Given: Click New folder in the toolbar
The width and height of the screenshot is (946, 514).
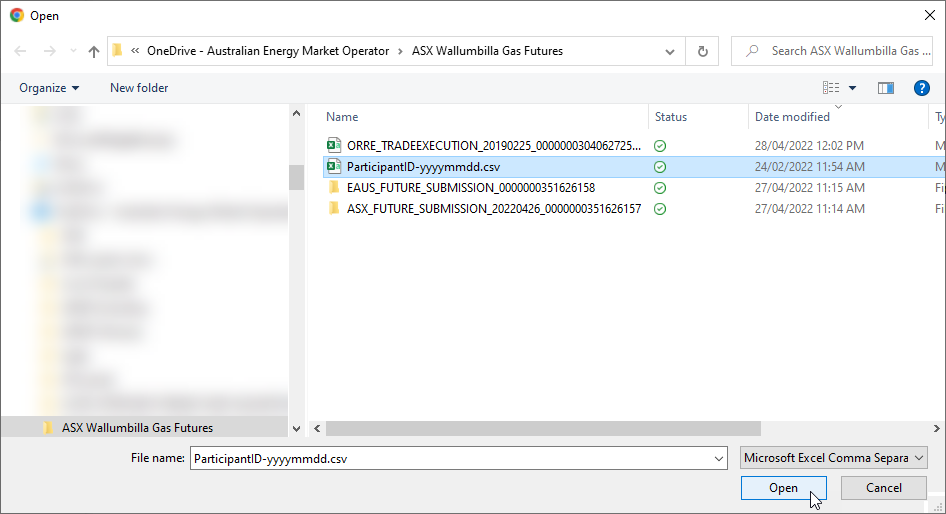Looking at the screenshot, I should (139, 88).
